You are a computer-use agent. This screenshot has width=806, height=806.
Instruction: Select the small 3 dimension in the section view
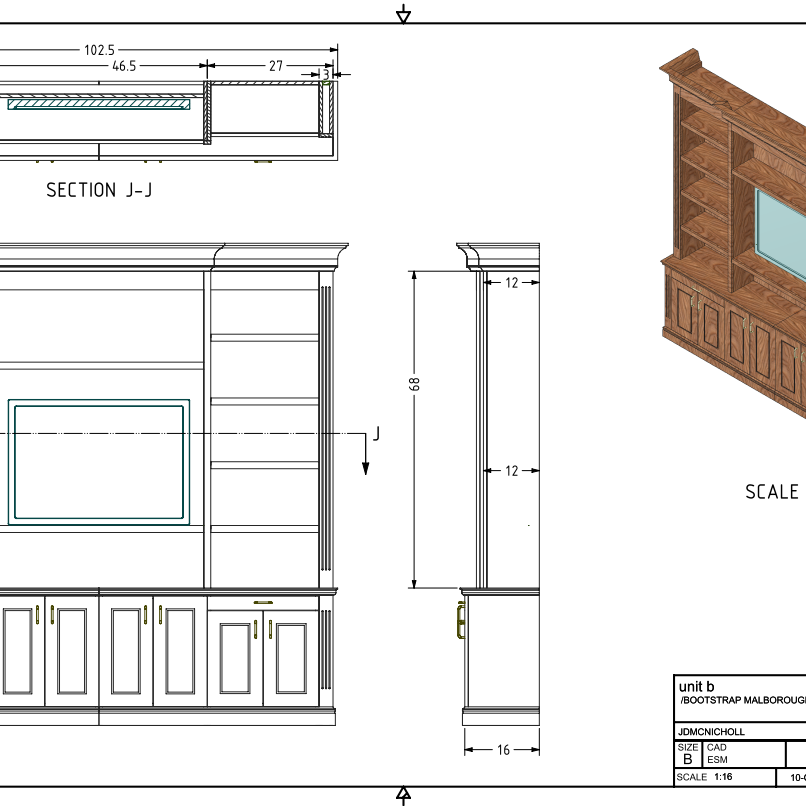pos(326,74)
